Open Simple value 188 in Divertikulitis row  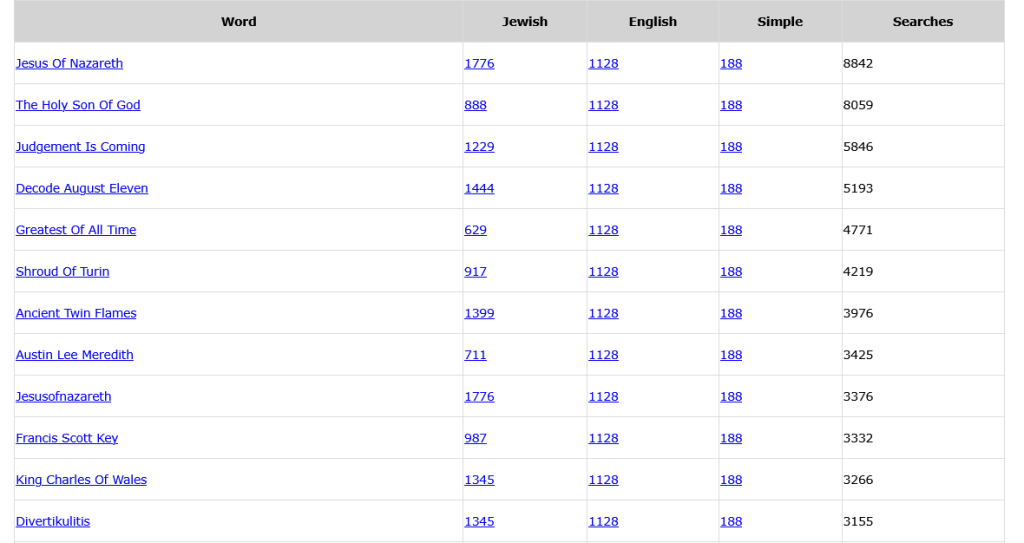(x=731, y=522)
